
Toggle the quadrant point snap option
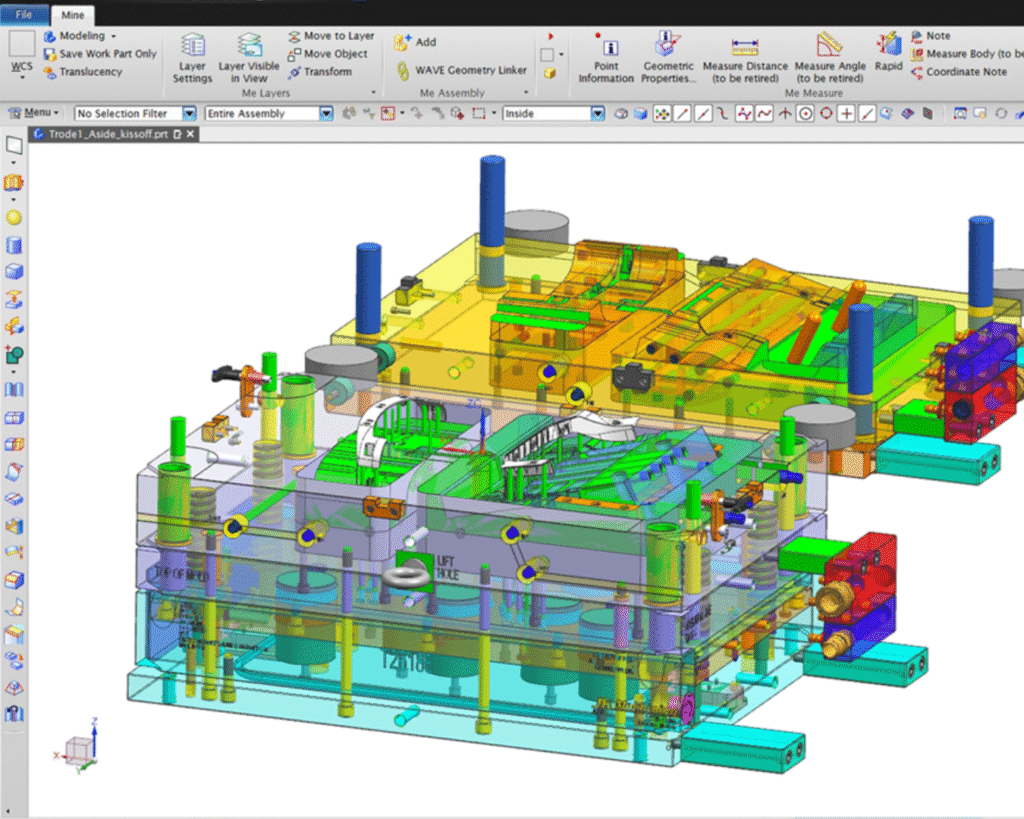[x=826, y=114]
